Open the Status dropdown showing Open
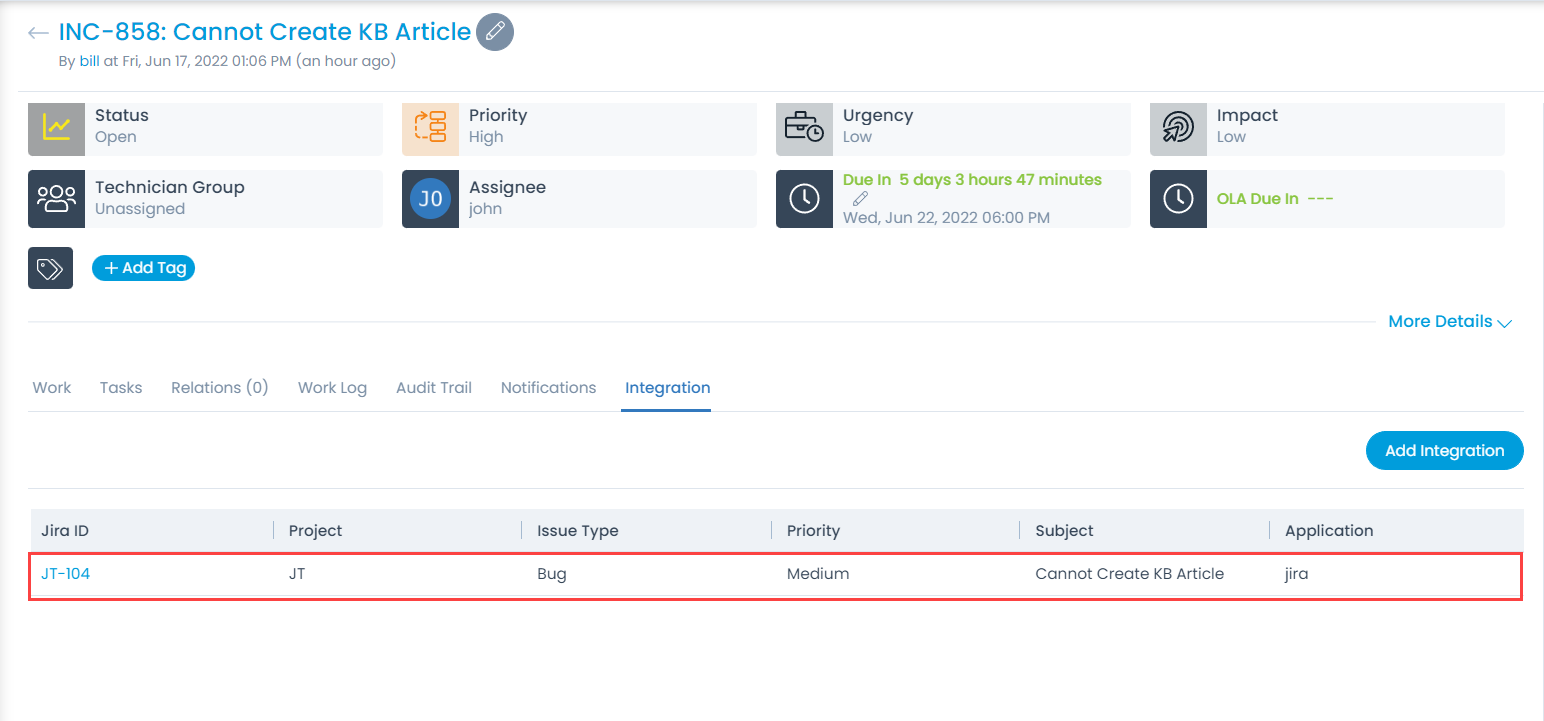This screenshot has width=1544, height=721. (x=116, y=137)
